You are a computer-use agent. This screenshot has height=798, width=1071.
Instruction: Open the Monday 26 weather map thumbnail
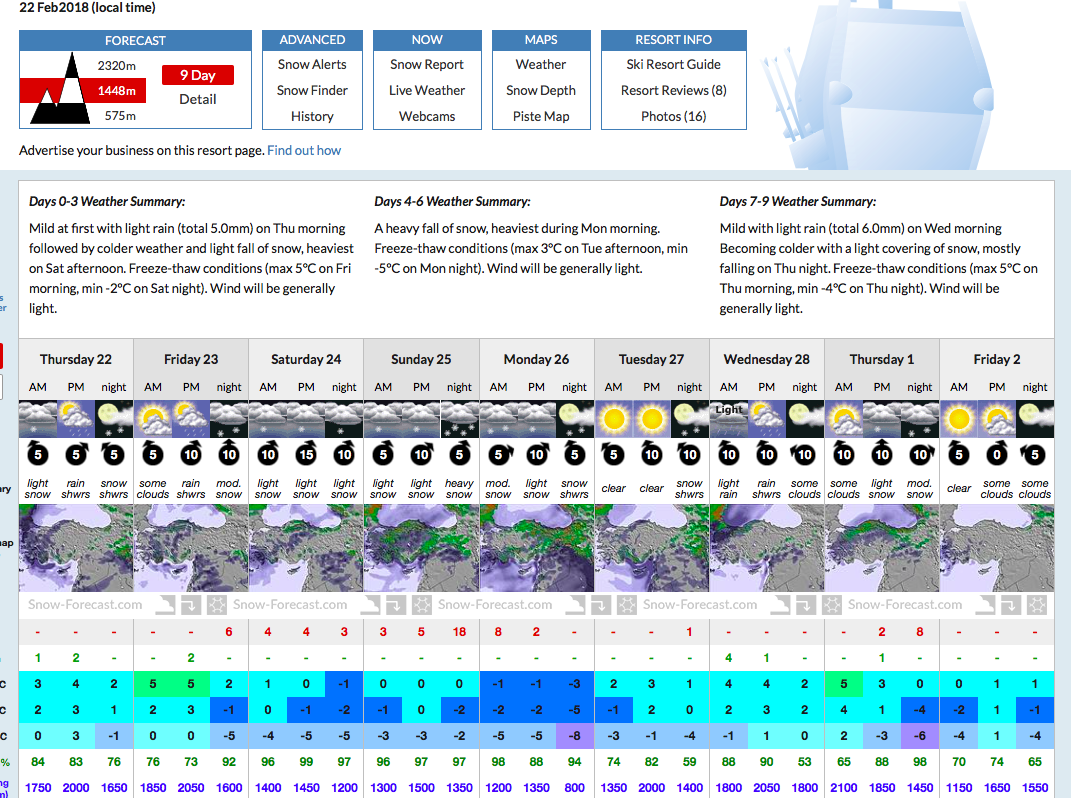[537, 548]
